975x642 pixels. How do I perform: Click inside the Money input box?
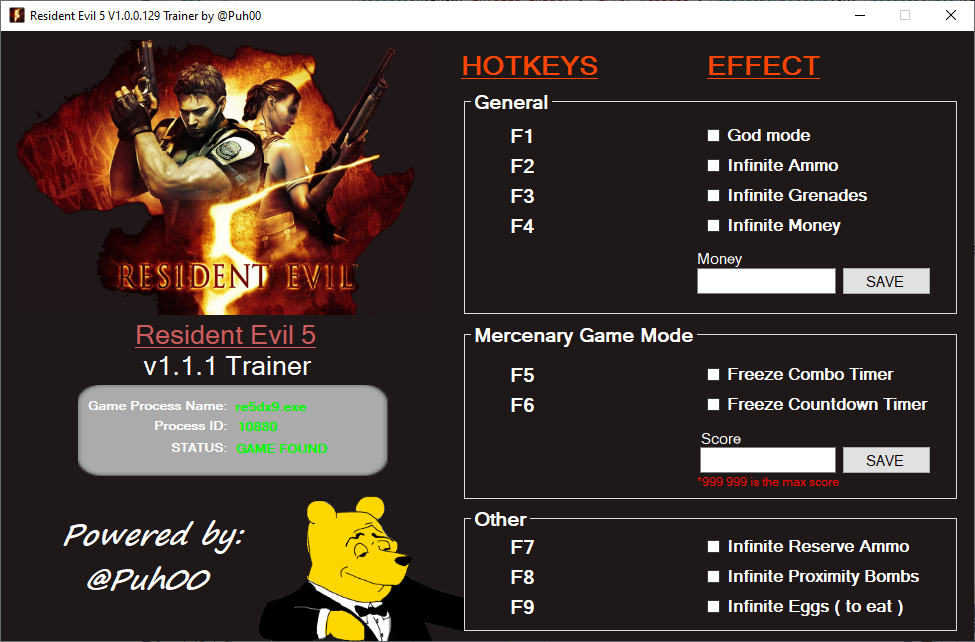click(x=766, y=281)
